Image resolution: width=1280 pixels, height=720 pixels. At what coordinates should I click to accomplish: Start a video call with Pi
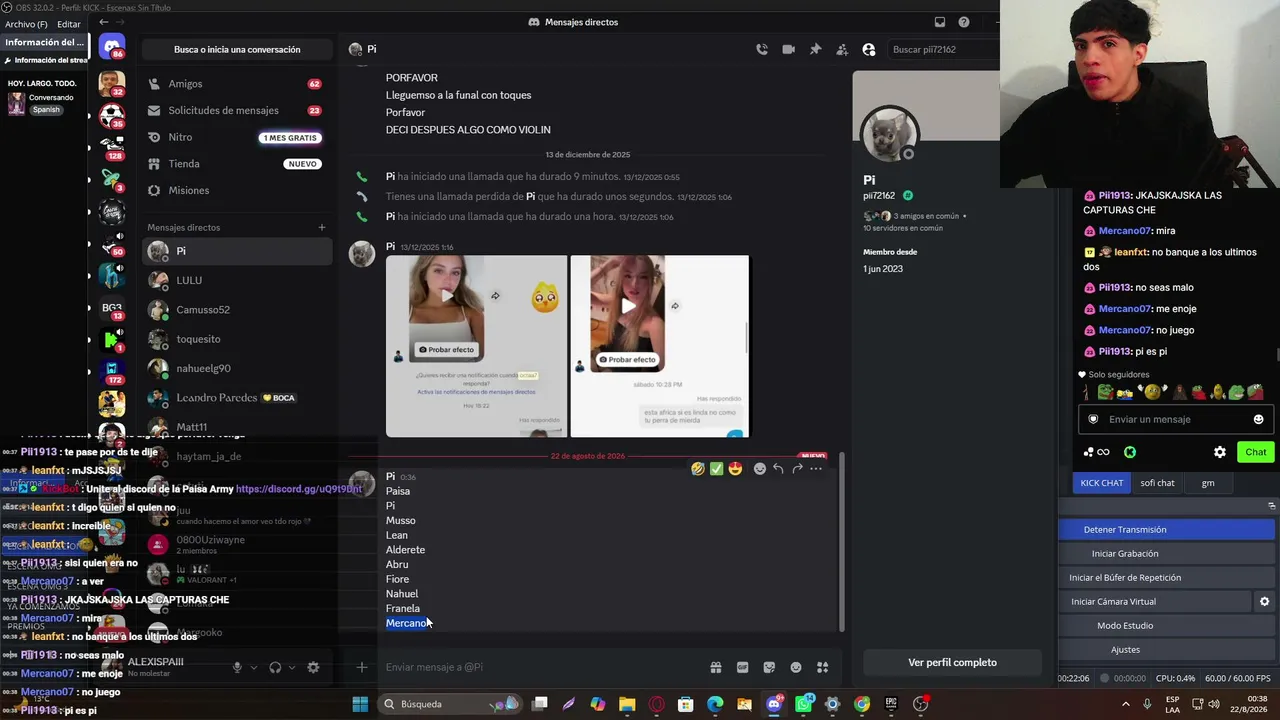[x=788, y=49]
